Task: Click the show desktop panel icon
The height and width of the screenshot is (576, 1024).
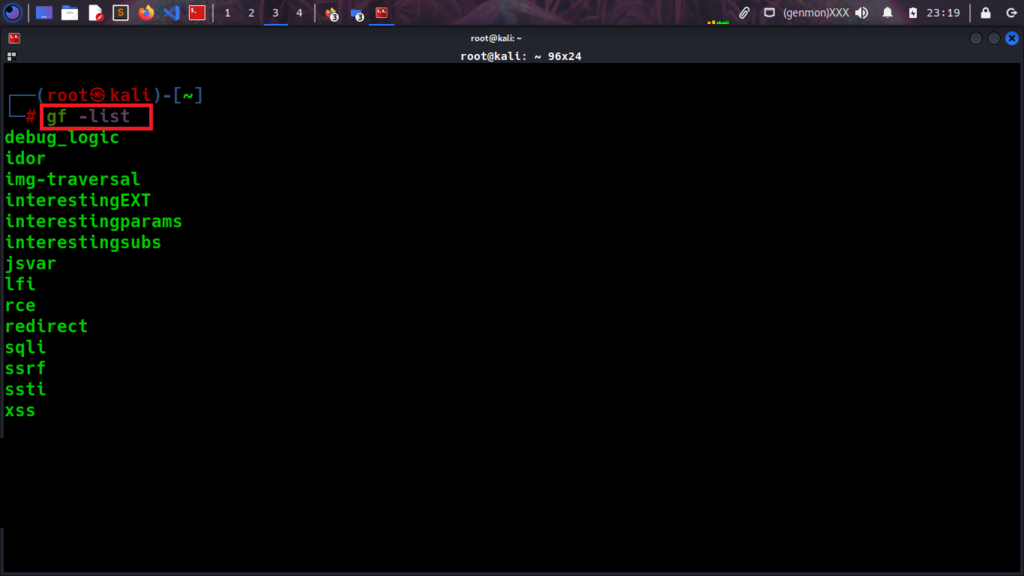Action: click(44, 13)
